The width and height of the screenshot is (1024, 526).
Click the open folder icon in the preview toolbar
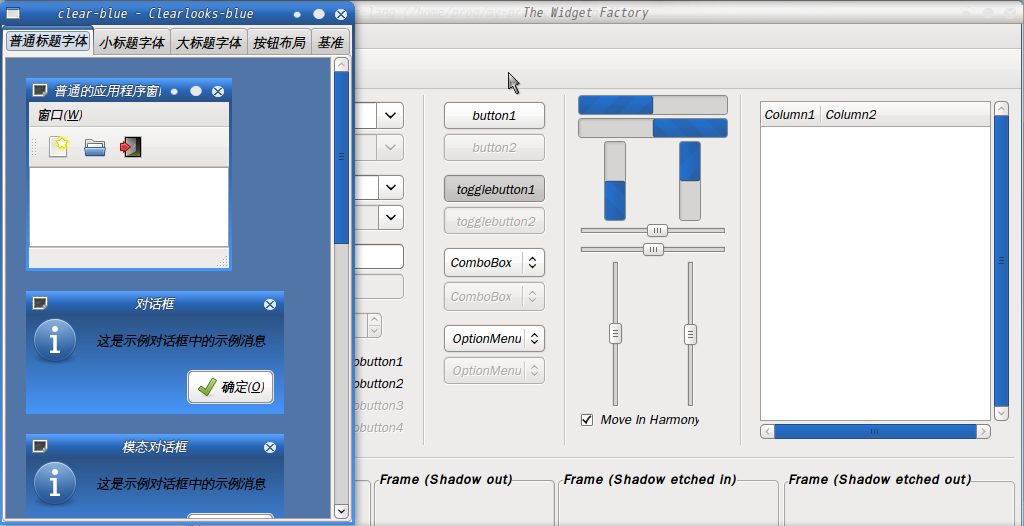point(95,147)
